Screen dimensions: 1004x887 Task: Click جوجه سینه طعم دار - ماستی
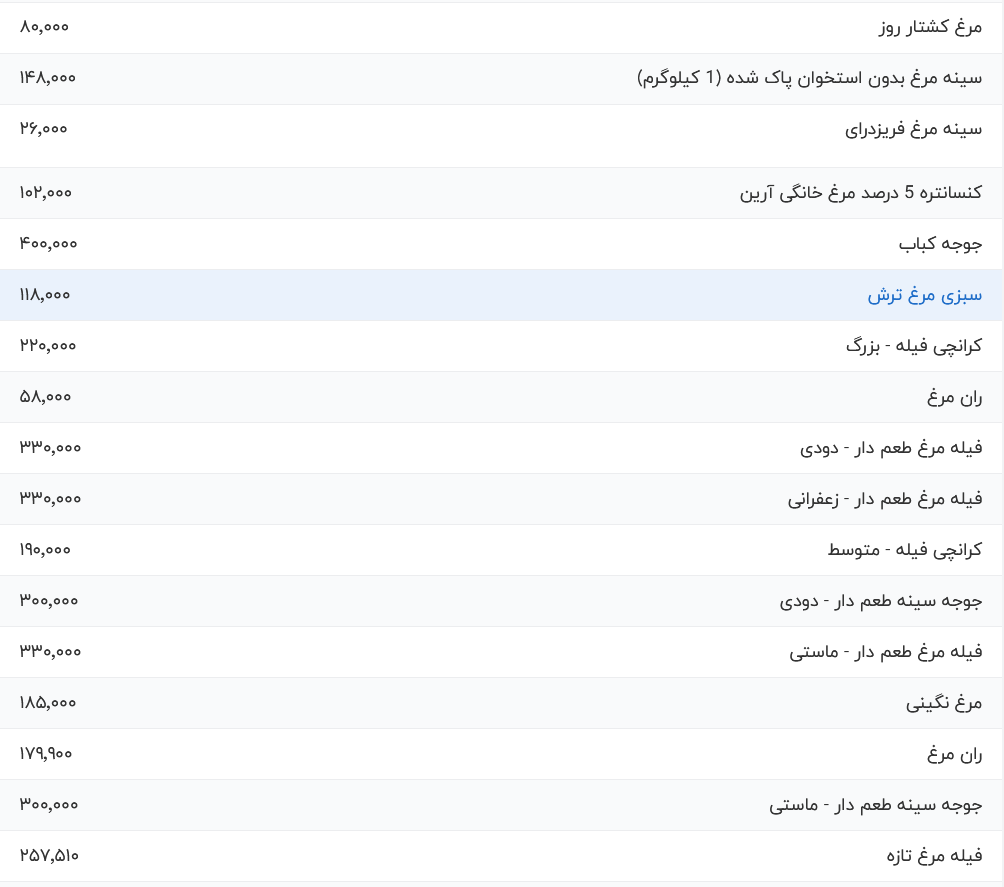pos(875,805)
